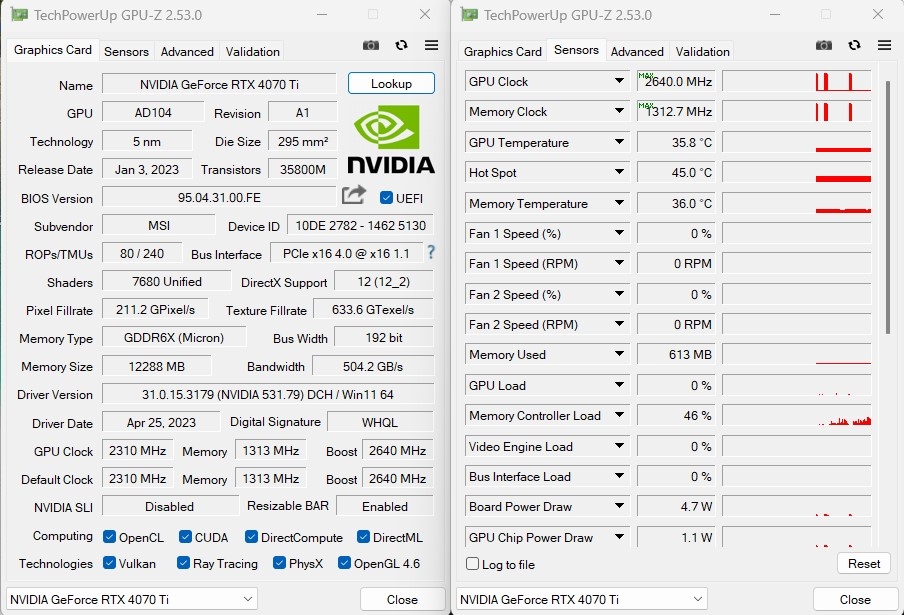Click the NVIDIA logo image
904x615 pixels.
tap(391, 141)
